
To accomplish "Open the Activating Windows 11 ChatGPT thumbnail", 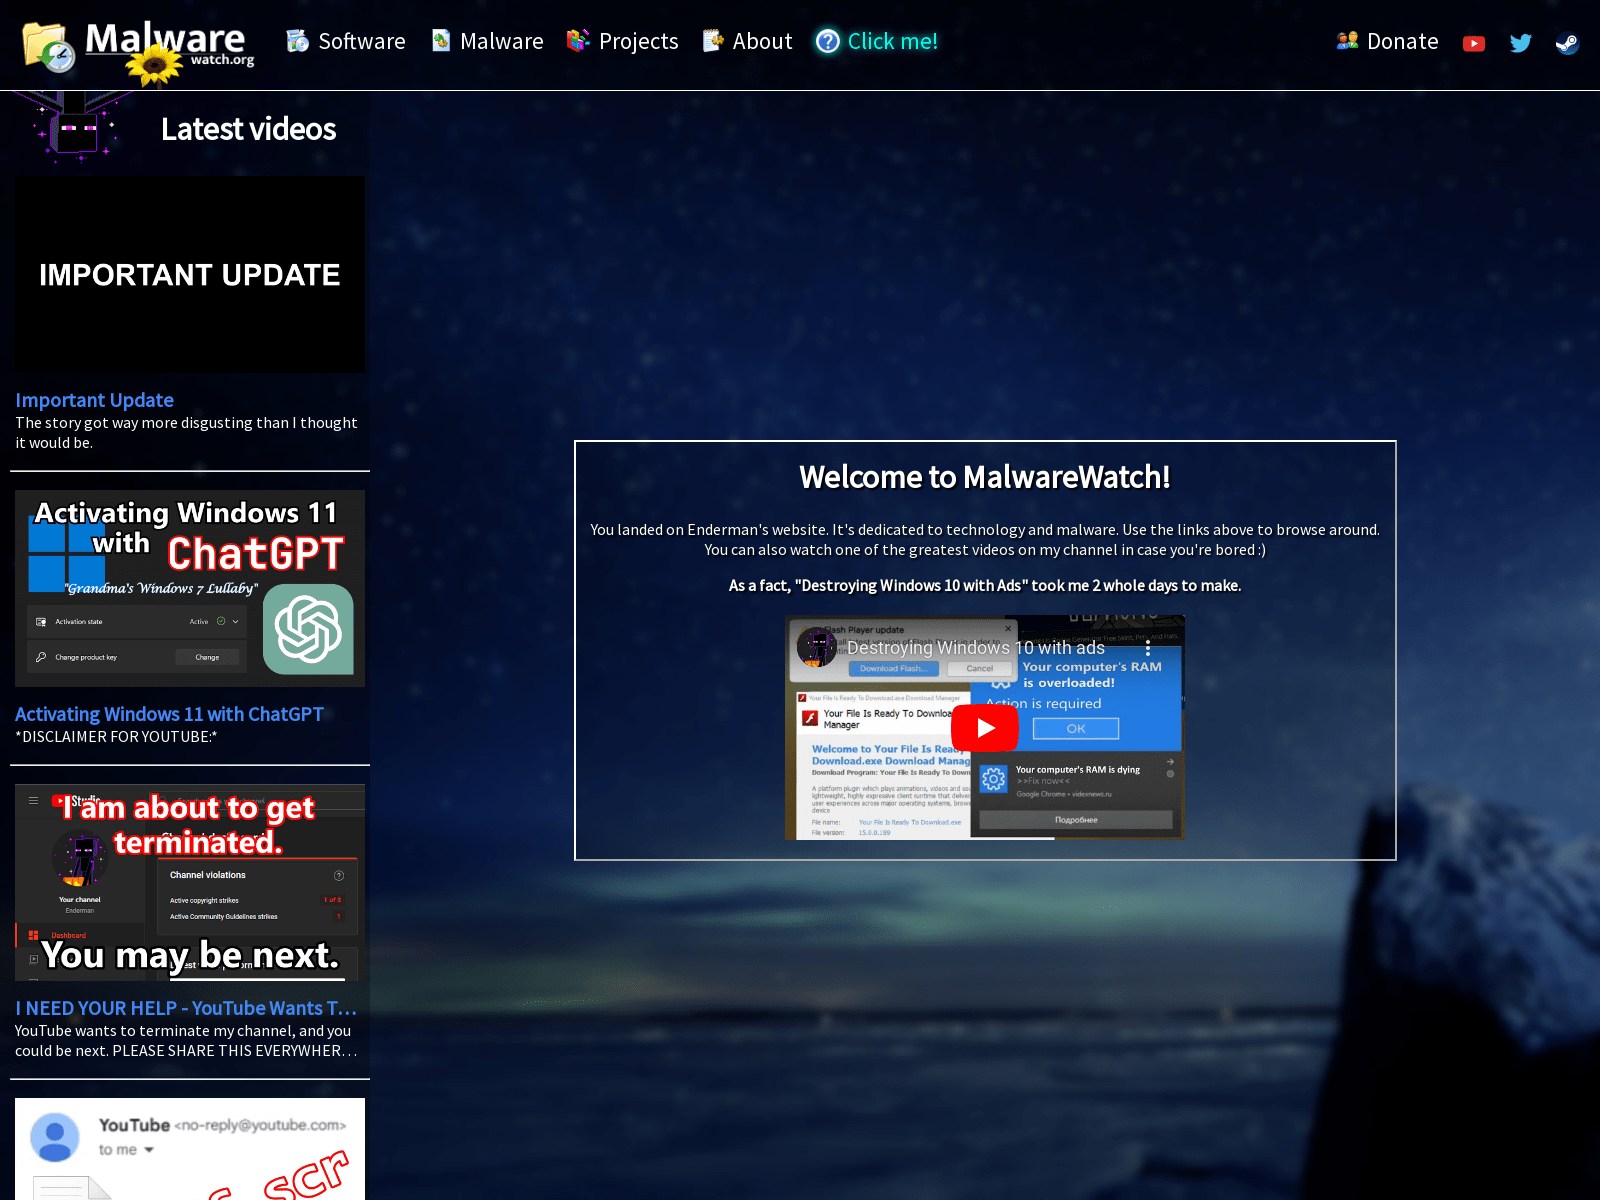I will (190, 588).
